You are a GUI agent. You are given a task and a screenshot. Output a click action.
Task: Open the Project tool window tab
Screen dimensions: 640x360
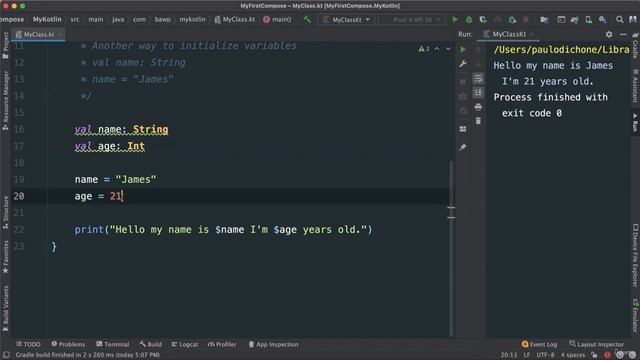pos(5,45)
